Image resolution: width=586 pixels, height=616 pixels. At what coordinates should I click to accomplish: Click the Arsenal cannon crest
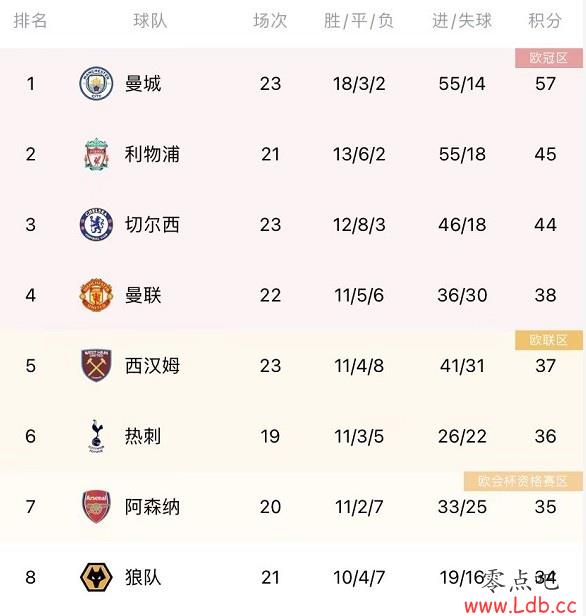tap(96, 506)
